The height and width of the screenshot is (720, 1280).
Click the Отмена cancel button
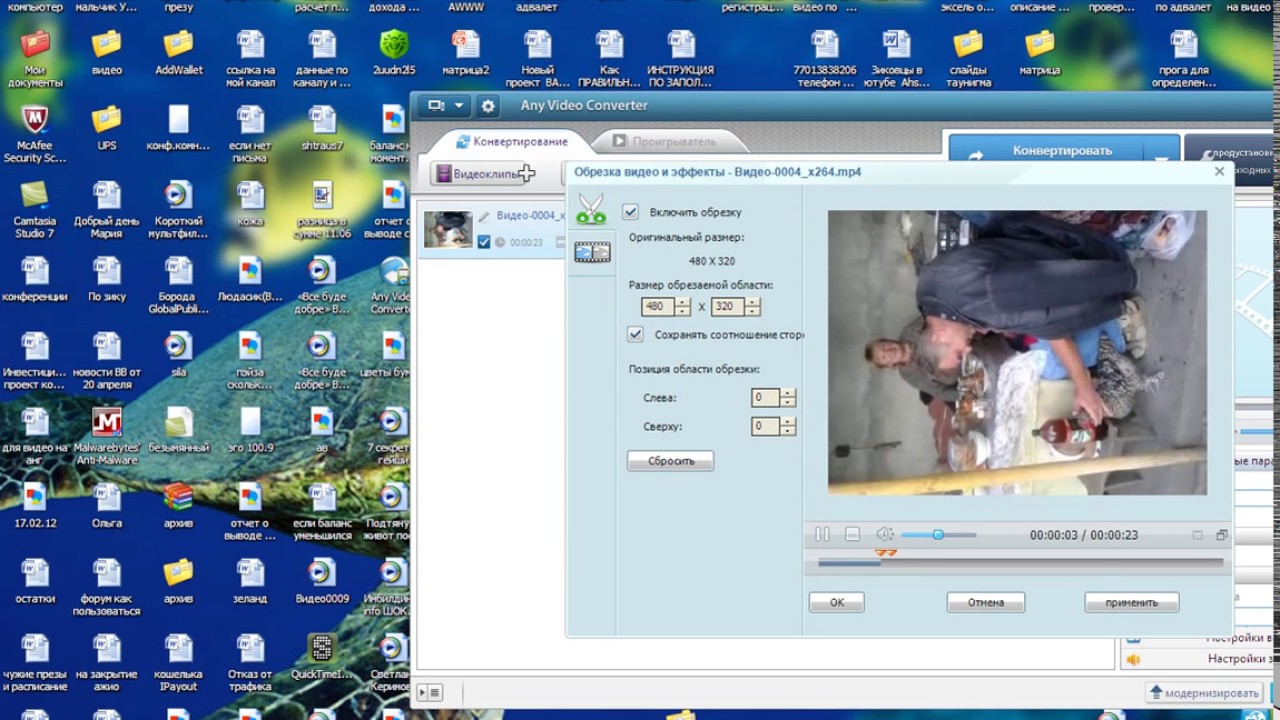point(986,602)
